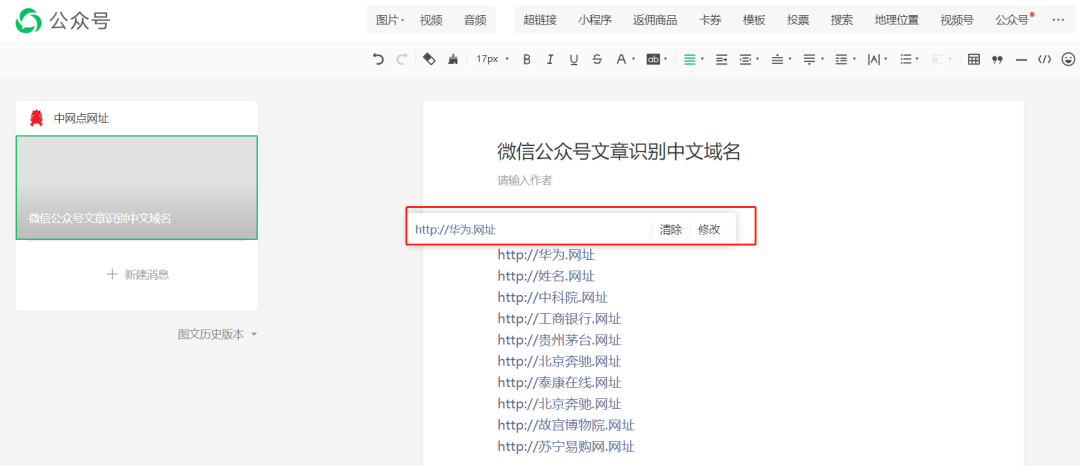1080x466 pixels.
Task: Toggle strikethrough formatting
Action: pyautogui.click(x=597, y=59)
